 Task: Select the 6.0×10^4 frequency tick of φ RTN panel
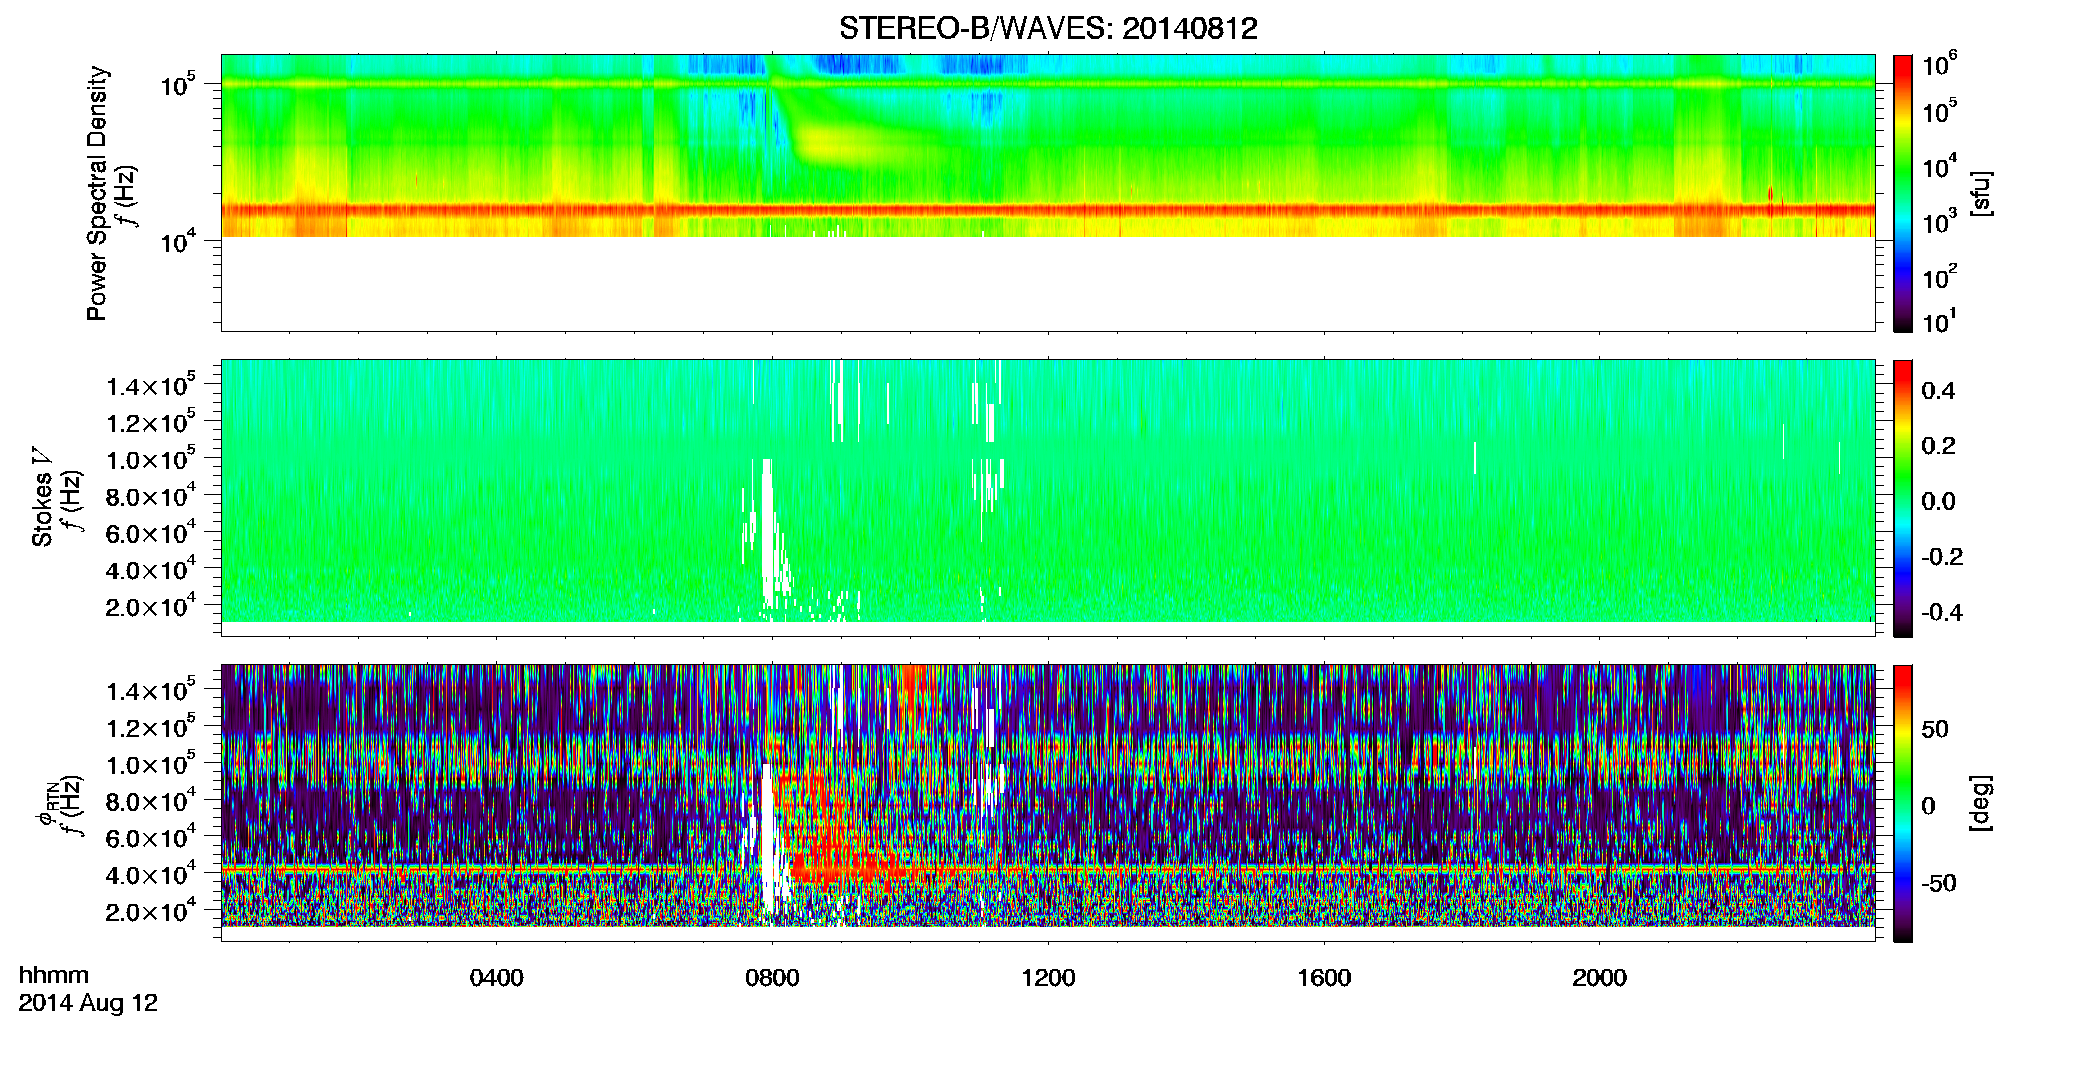pyautogui.click(x=152, y=837)
